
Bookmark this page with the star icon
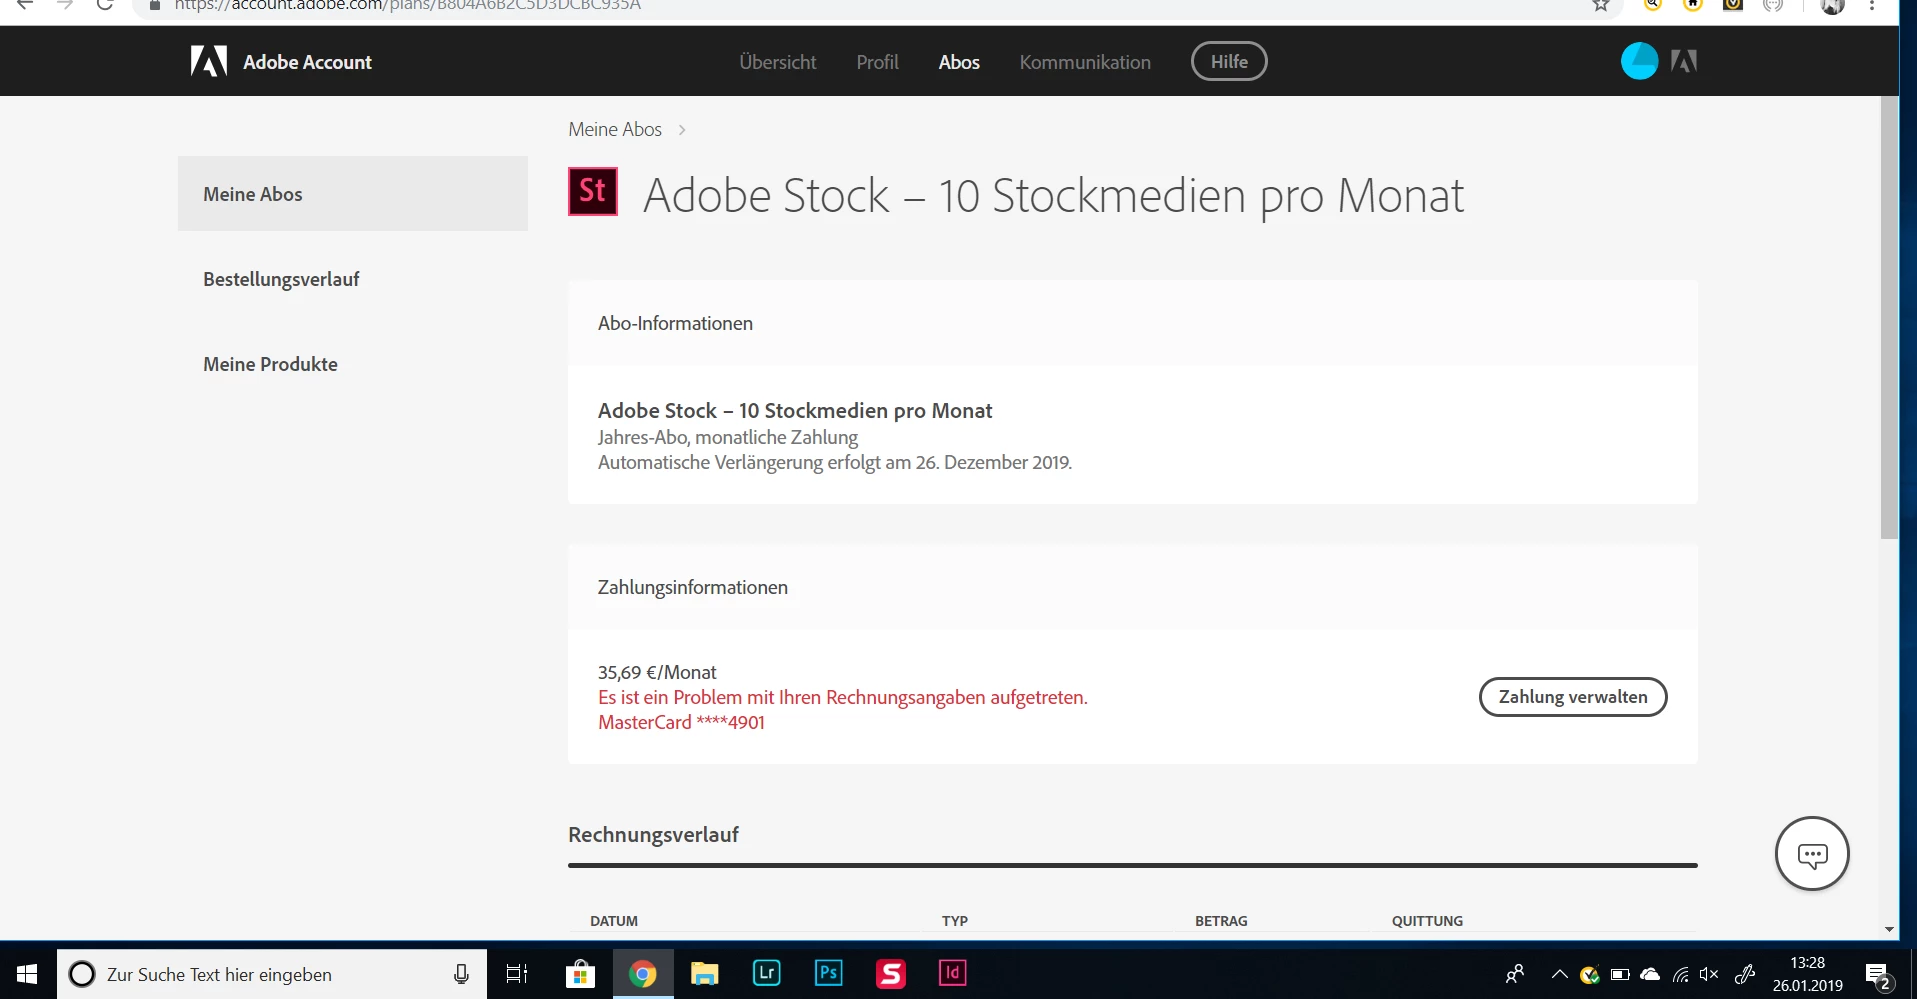click(1601, 5)
